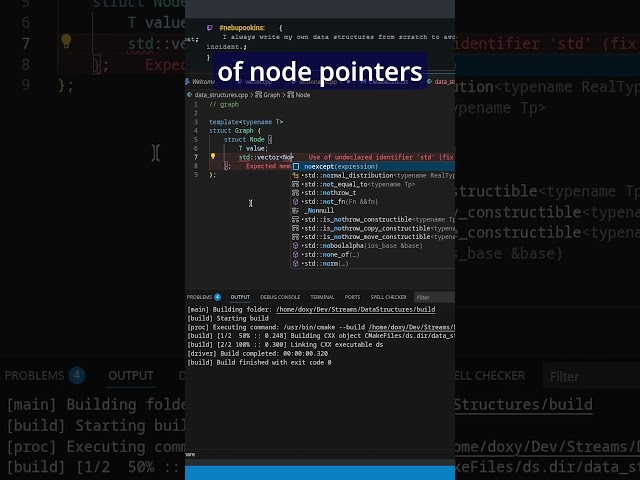Click the 'of node pointers' video caption
Viewport: 640px width, 480px height.
pos(320,71)
